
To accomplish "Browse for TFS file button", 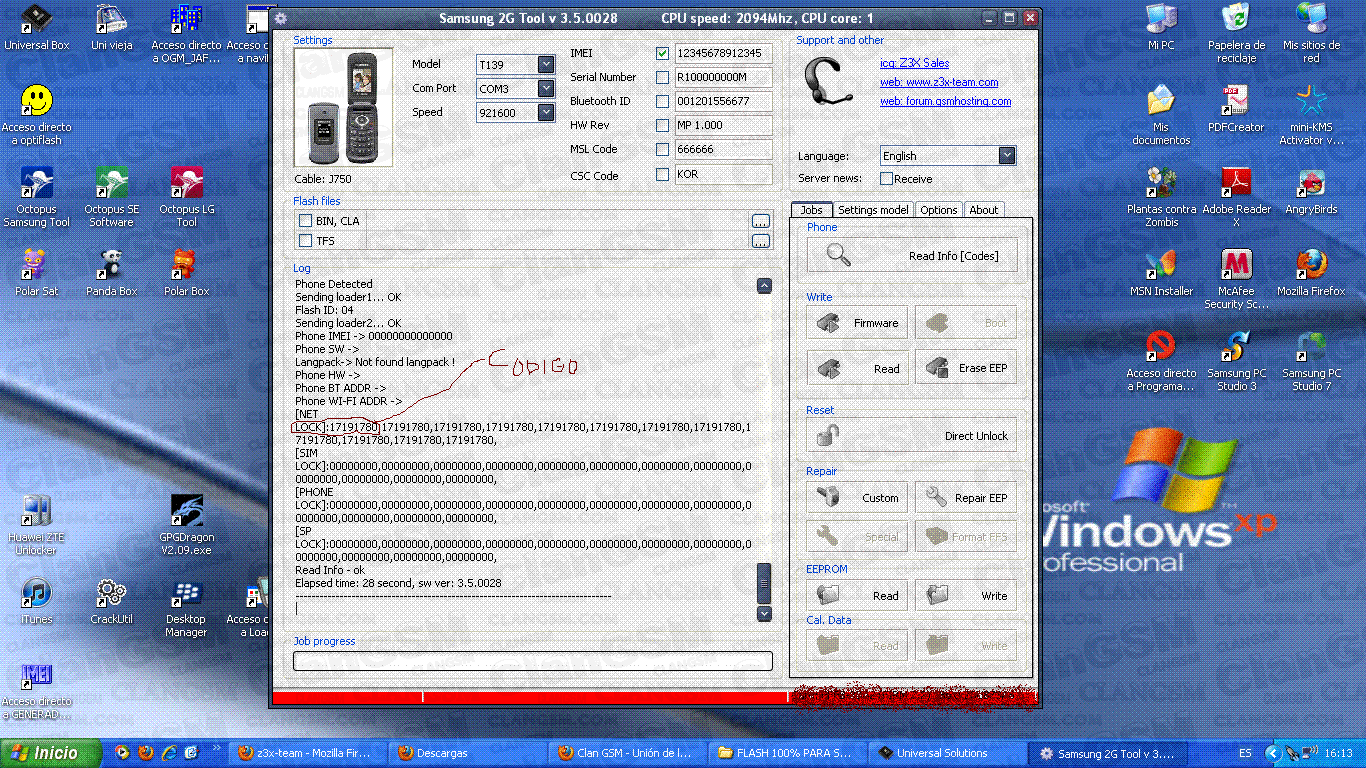I will (761, 241).
